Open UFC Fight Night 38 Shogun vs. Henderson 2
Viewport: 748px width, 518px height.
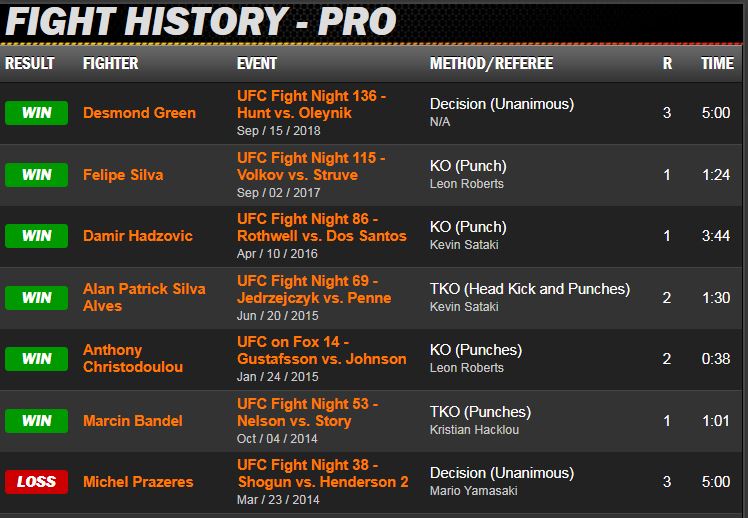322,473
